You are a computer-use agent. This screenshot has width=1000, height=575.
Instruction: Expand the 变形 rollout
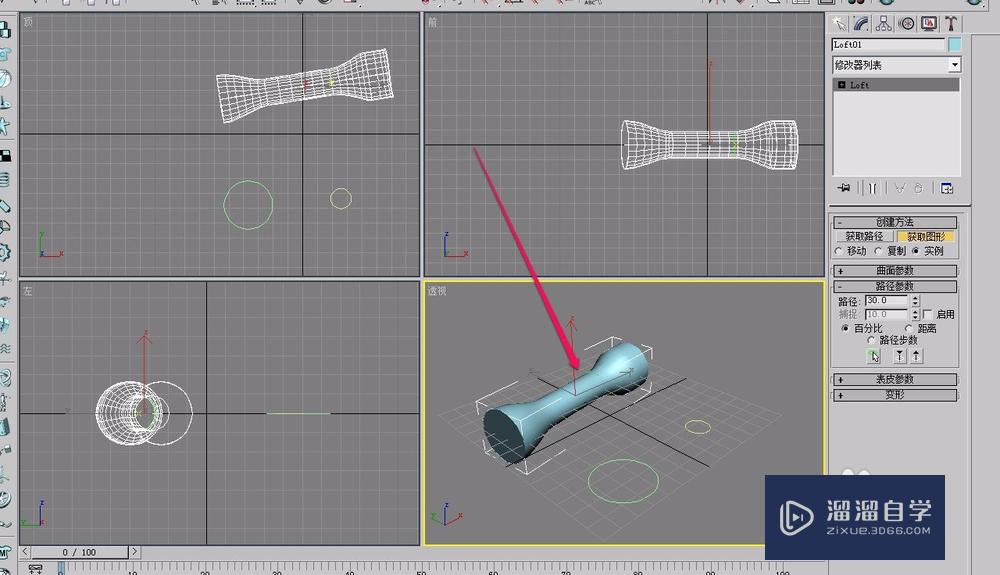[x=895, y=395]
